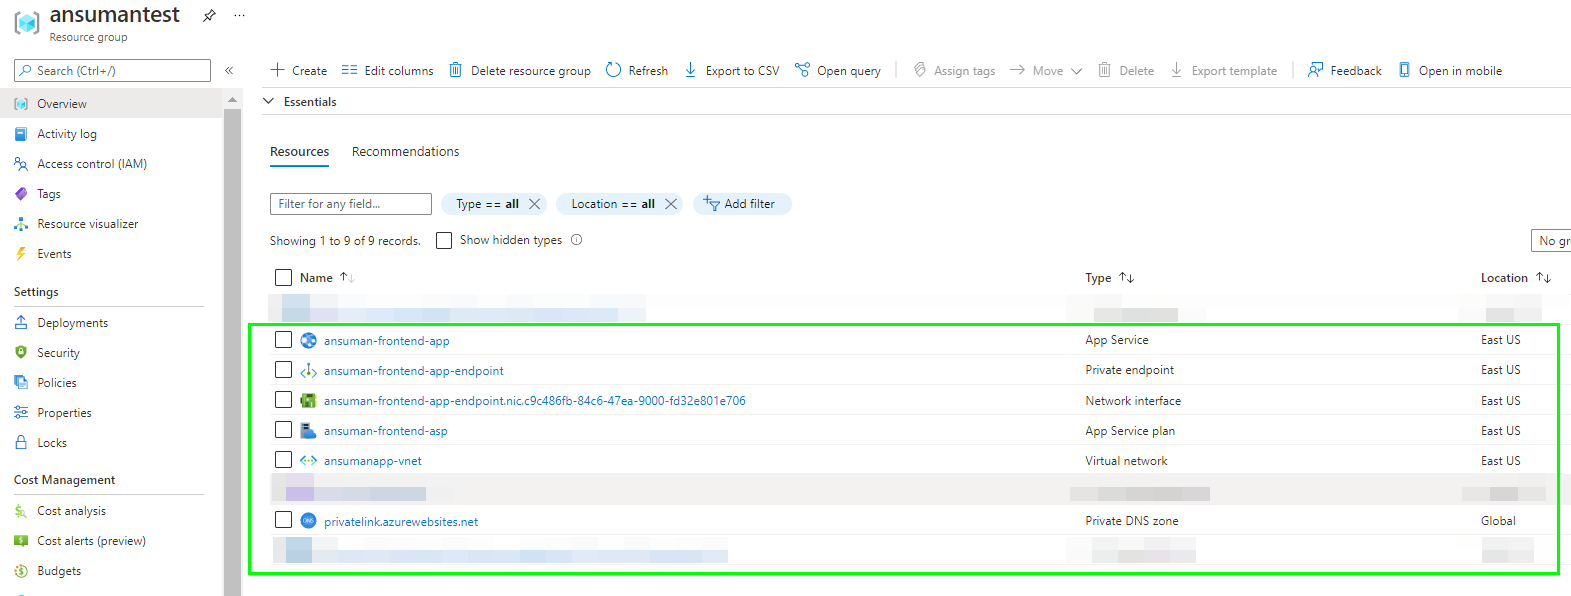Open the grouping dropdown
This screenshot has width=1571, height=596.
(1551, 241)
